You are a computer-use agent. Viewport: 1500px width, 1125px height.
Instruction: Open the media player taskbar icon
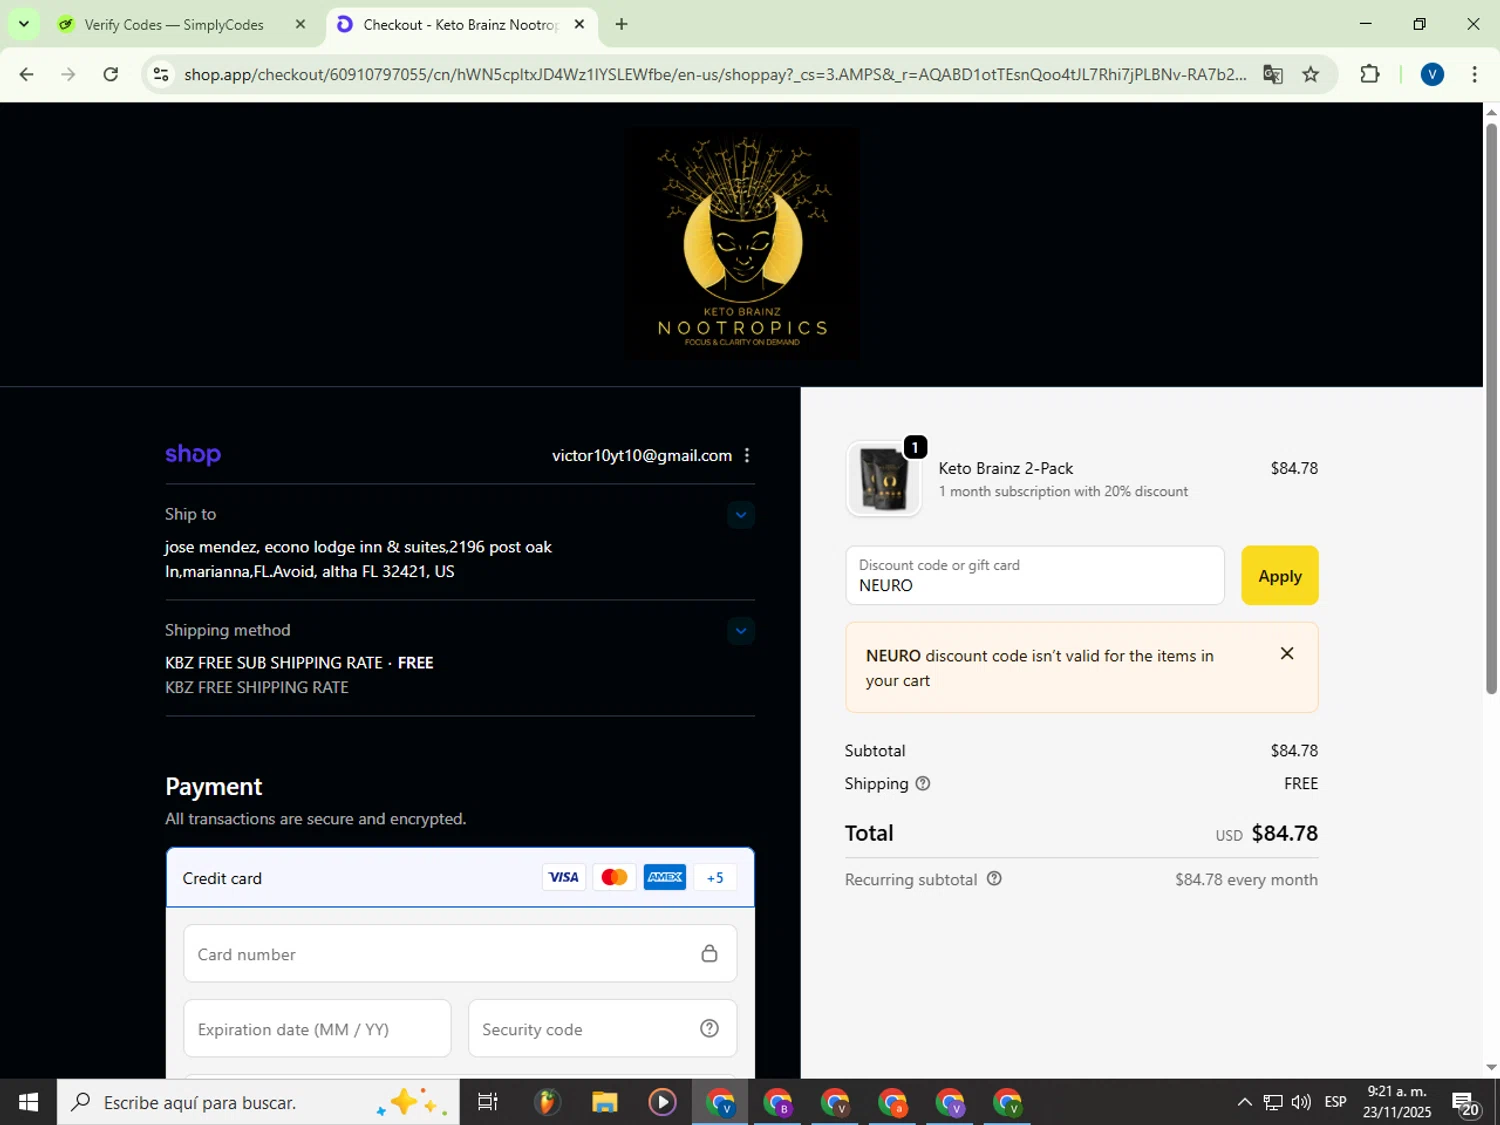[662, 1102]
